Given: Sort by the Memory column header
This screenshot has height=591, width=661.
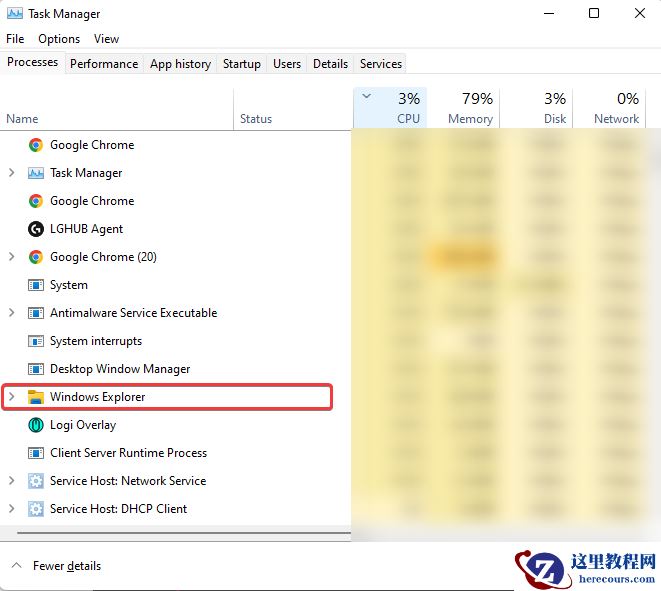Looking at the screenshot, I should (463, 108).
